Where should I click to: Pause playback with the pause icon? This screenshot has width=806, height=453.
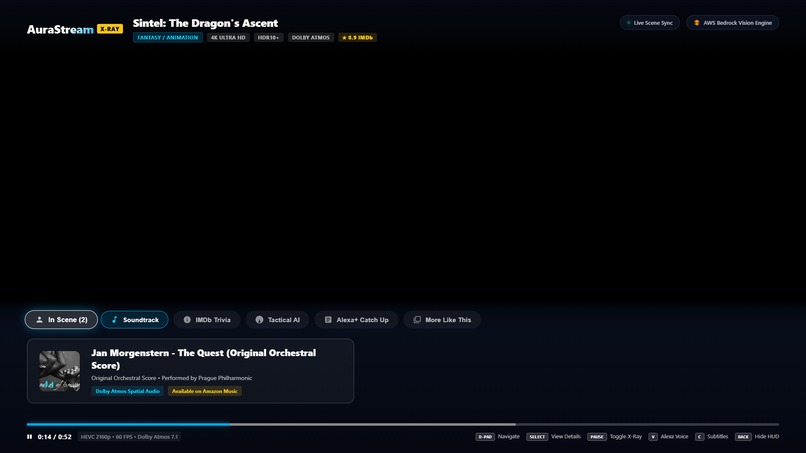29,437
